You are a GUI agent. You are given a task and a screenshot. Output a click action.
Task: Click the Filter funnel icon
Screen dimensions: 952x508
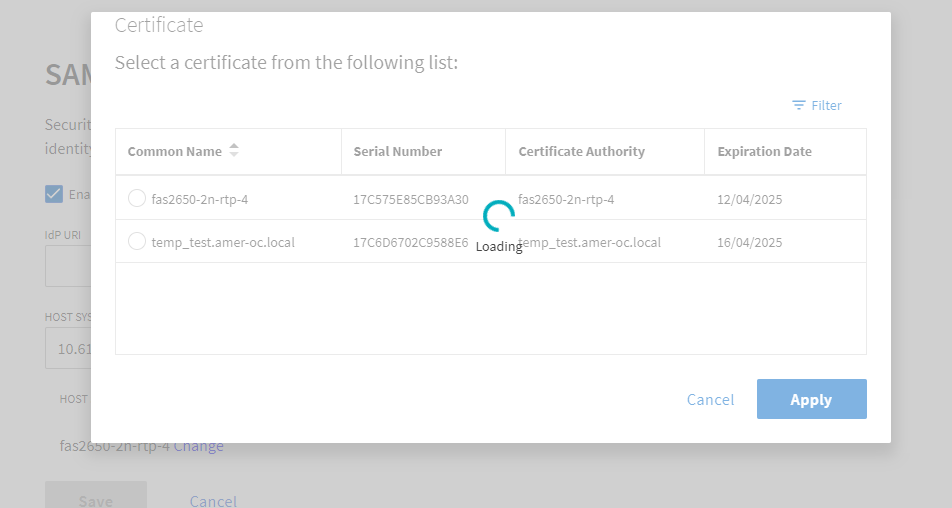pyautogui.click(x=799, y=105)
